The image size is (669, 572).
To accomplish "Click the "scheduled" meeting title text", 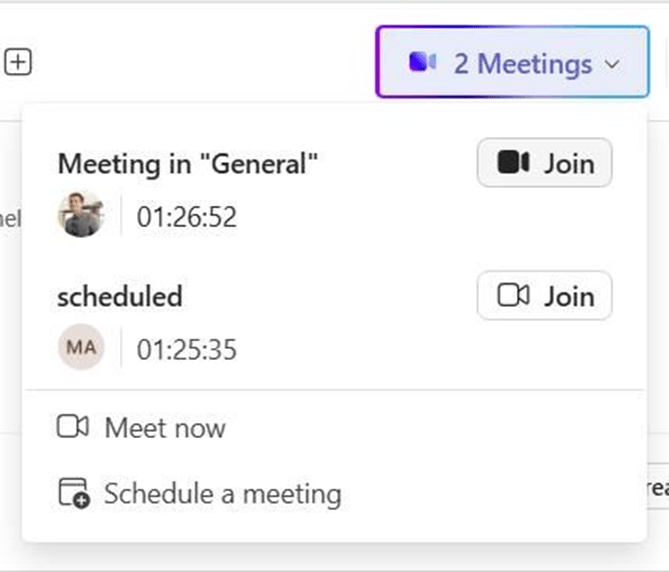I will pos(120,296).
